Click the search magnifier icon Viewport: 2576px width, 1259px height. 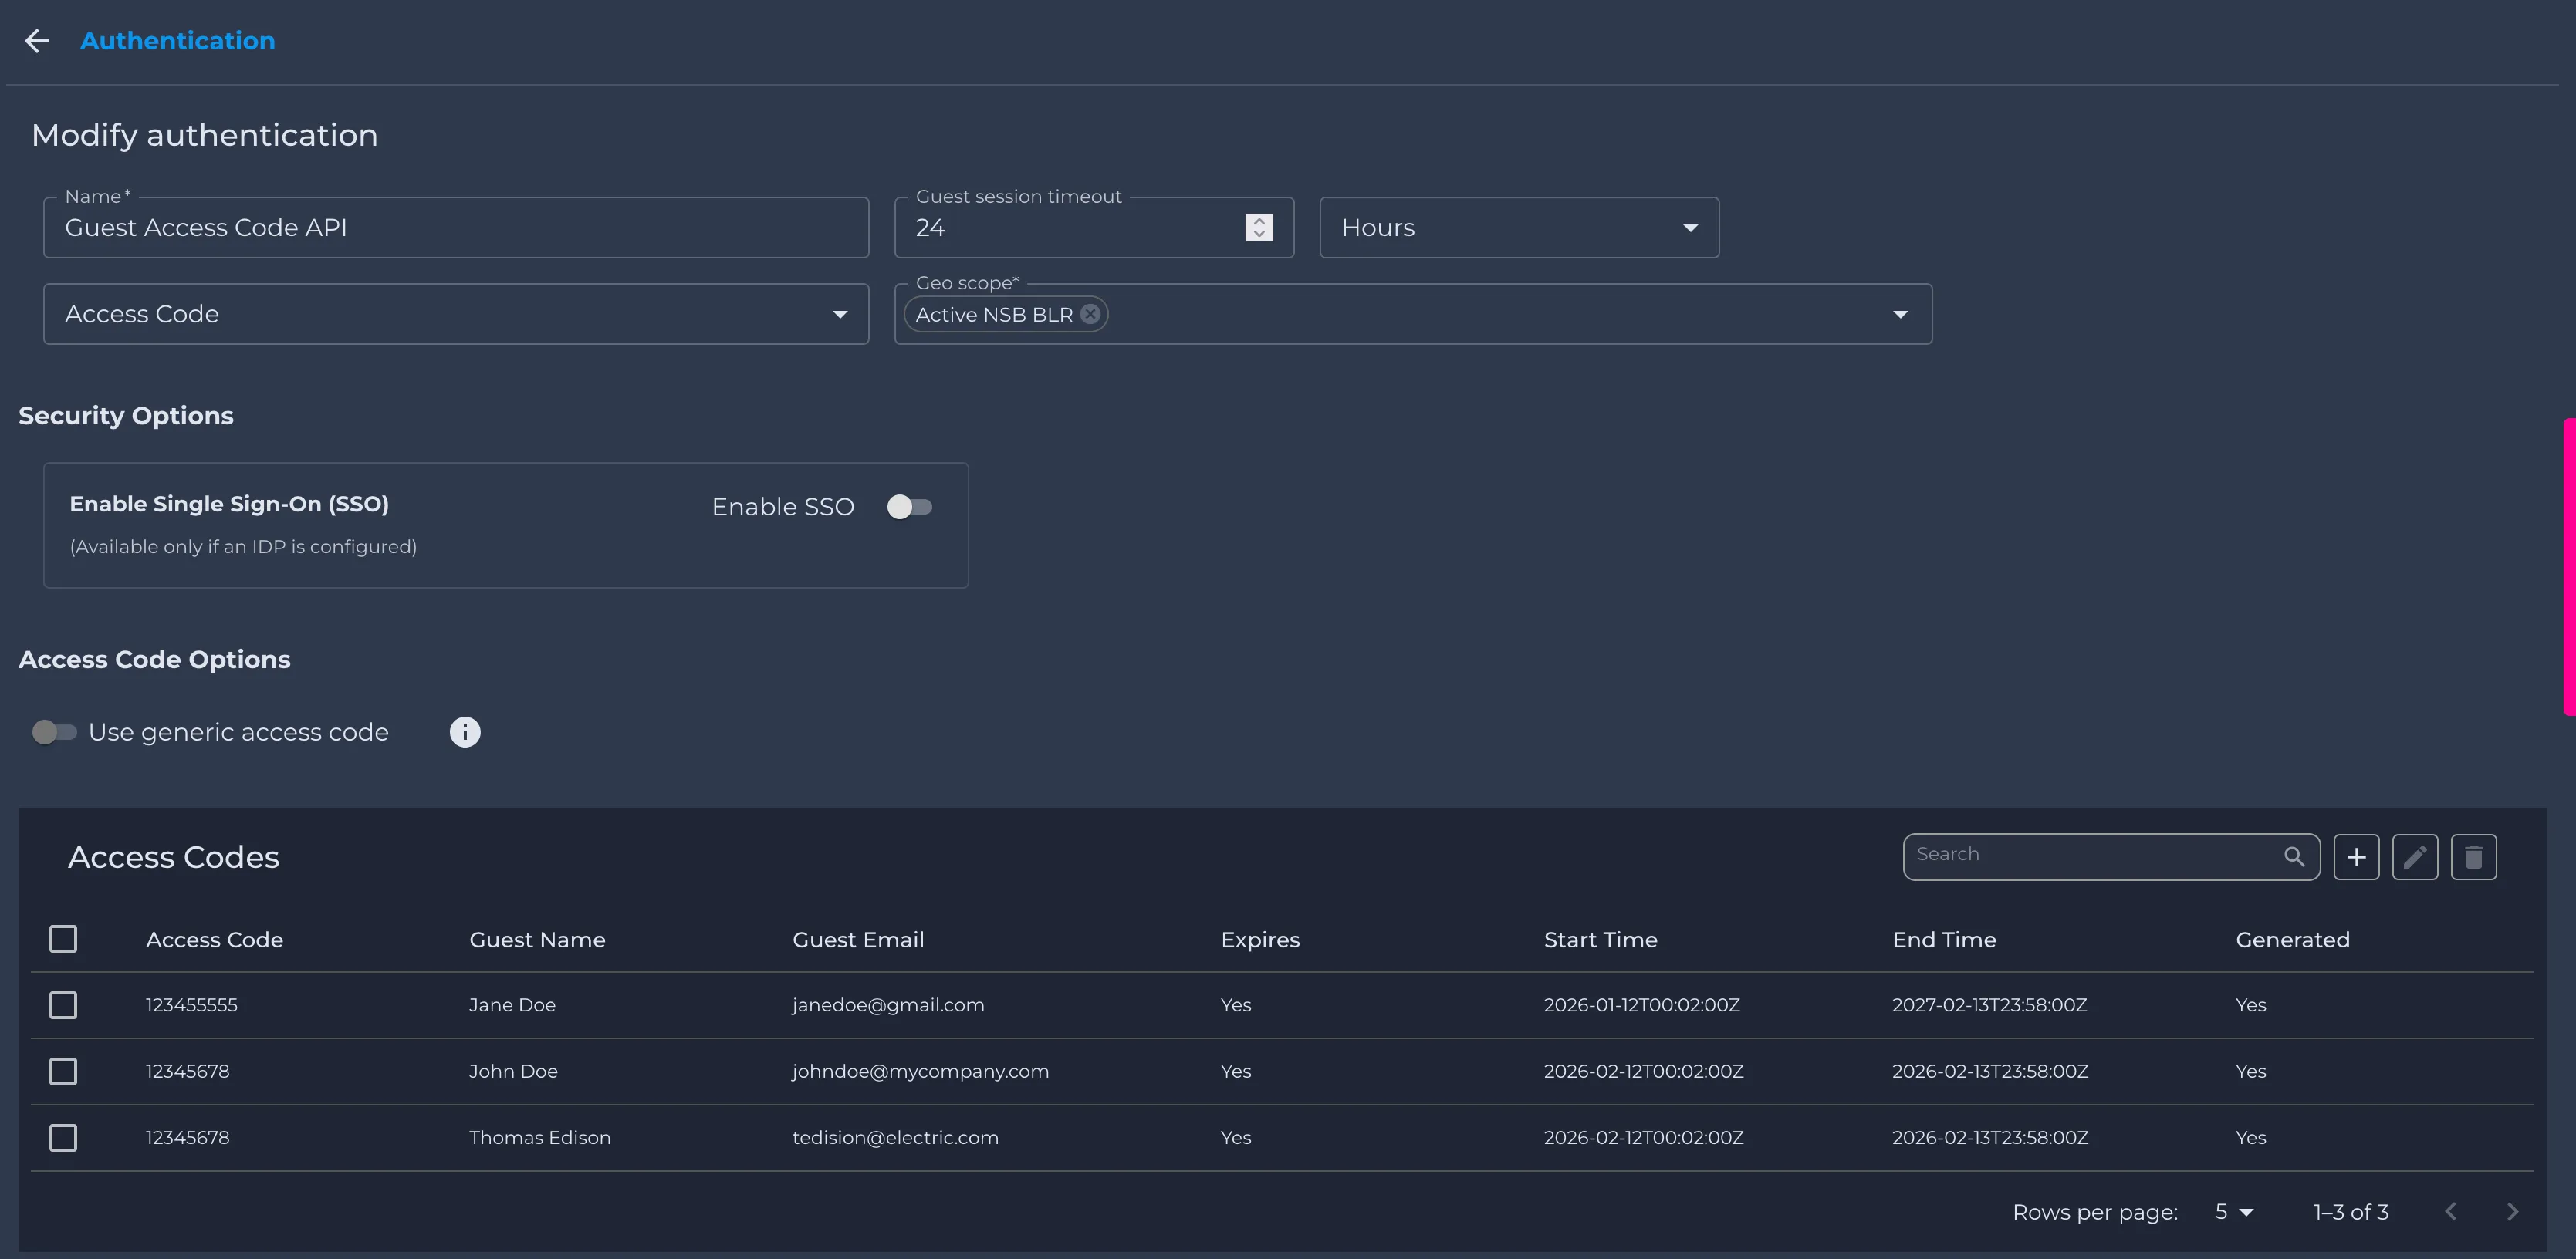[2294, 857]
